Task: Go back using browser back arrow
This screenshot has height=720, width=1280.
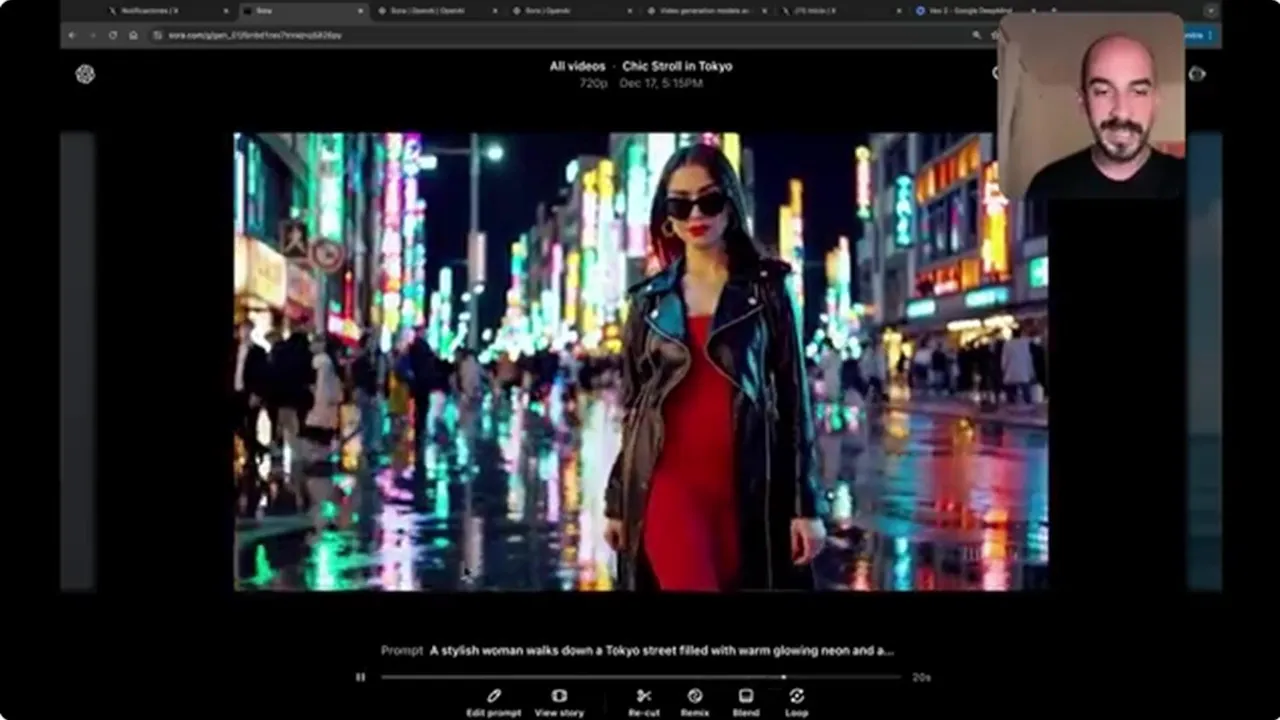Action: pyautogui.click(x=71, y=35)
